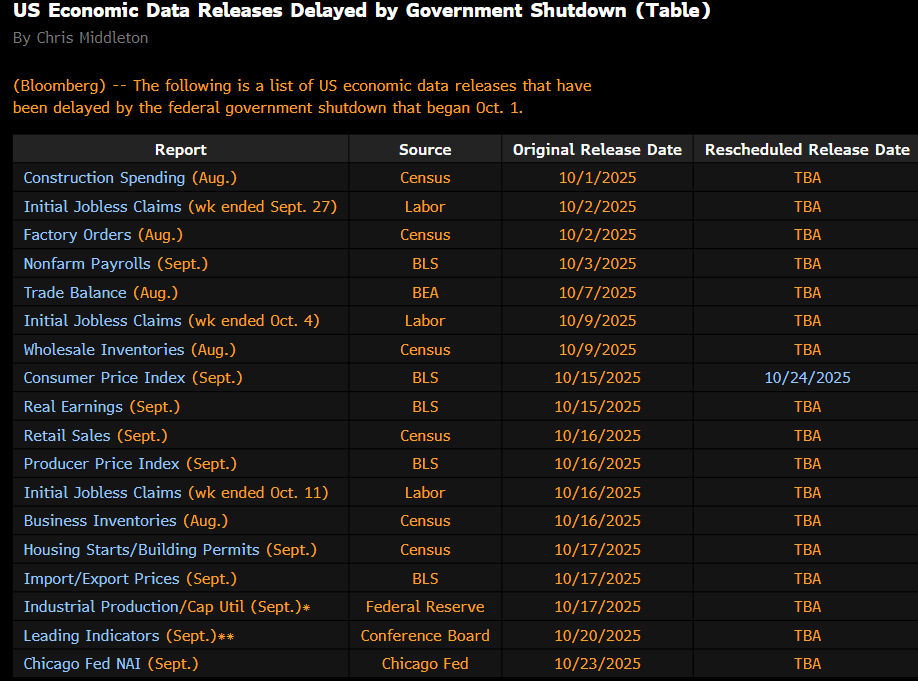The height and width of the screenshot is (681, 918).
Task: Click the Consumer Price Index link
Action: 105,378
